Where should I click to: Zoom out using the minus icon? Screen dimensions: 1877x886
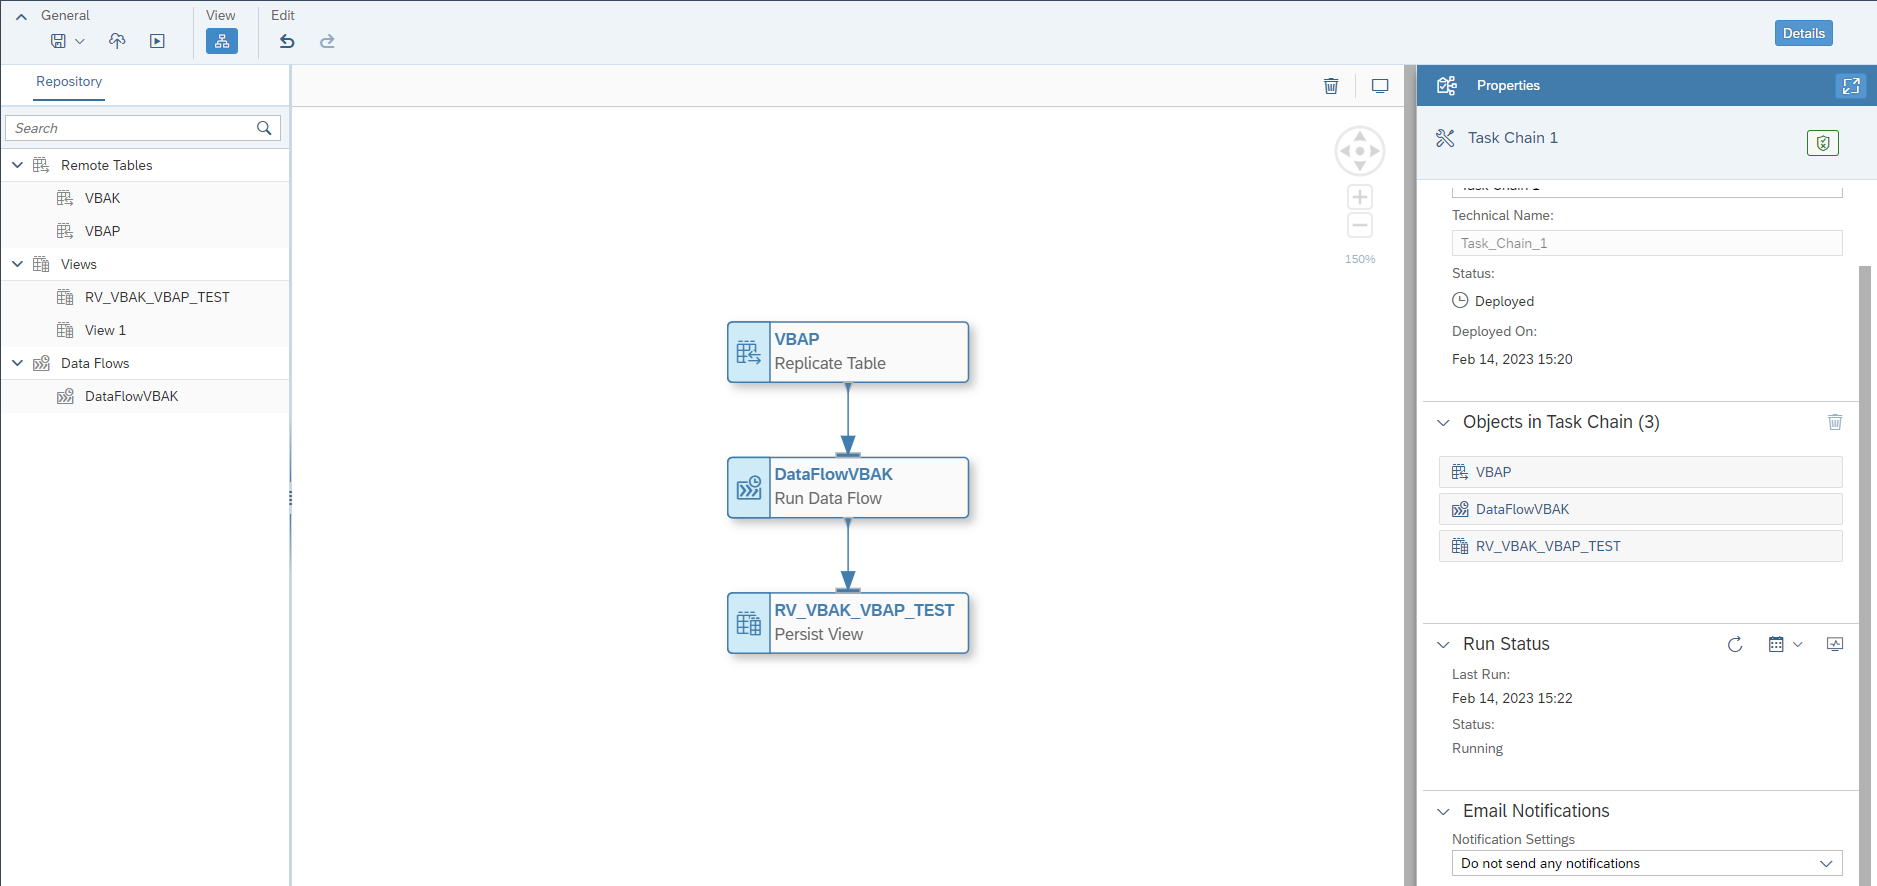click(x=1359, y=225)
